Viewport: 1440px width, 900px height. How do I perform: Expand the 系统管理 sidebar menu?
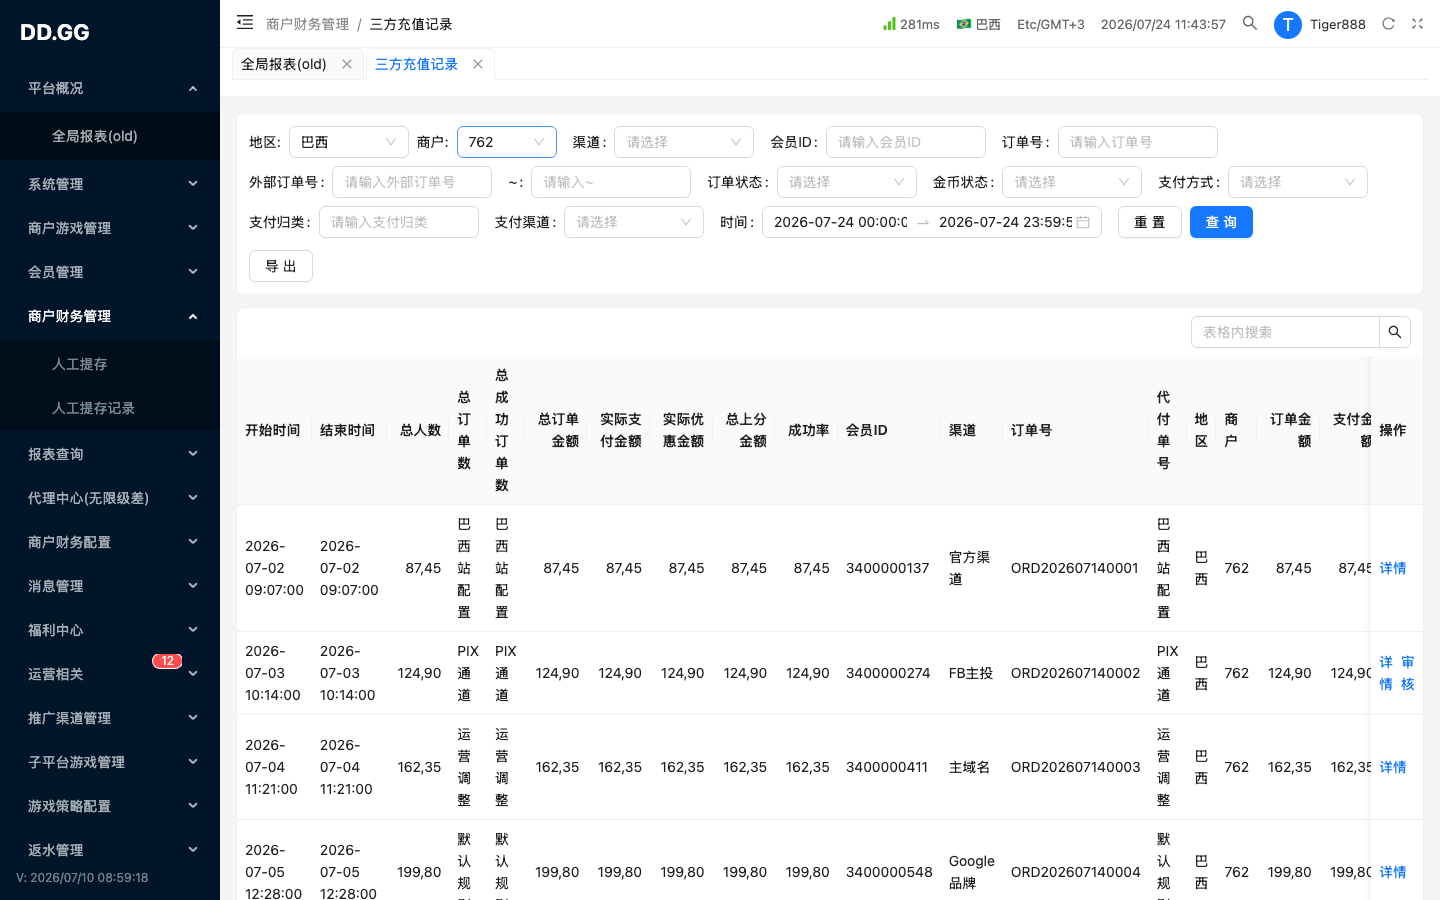tap(110, 184)
